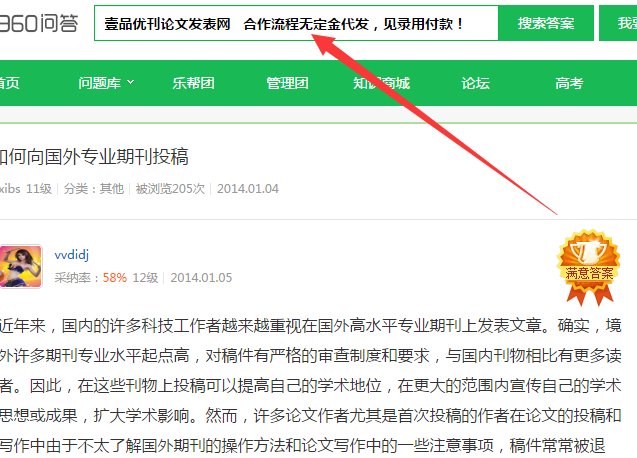Click the 搜索答案 search button
Image resolution: width=637 pixels, height=458 pixels.
546,23
